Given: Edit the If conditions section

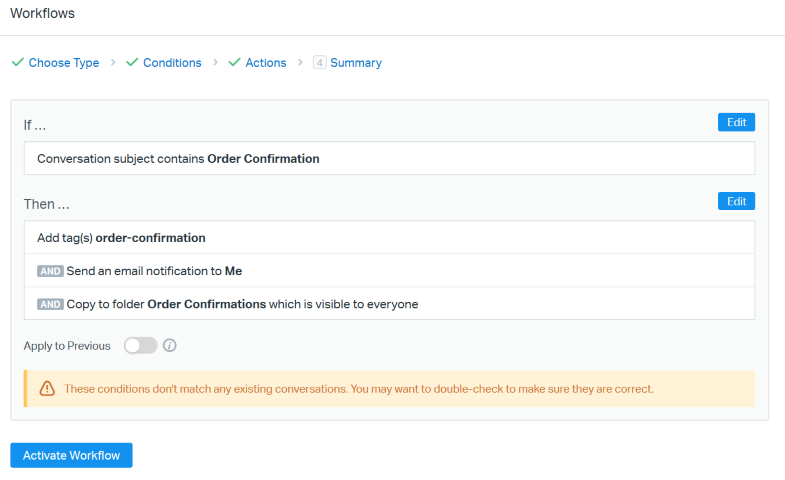Looking at the screenshot, I should [736, 122].
